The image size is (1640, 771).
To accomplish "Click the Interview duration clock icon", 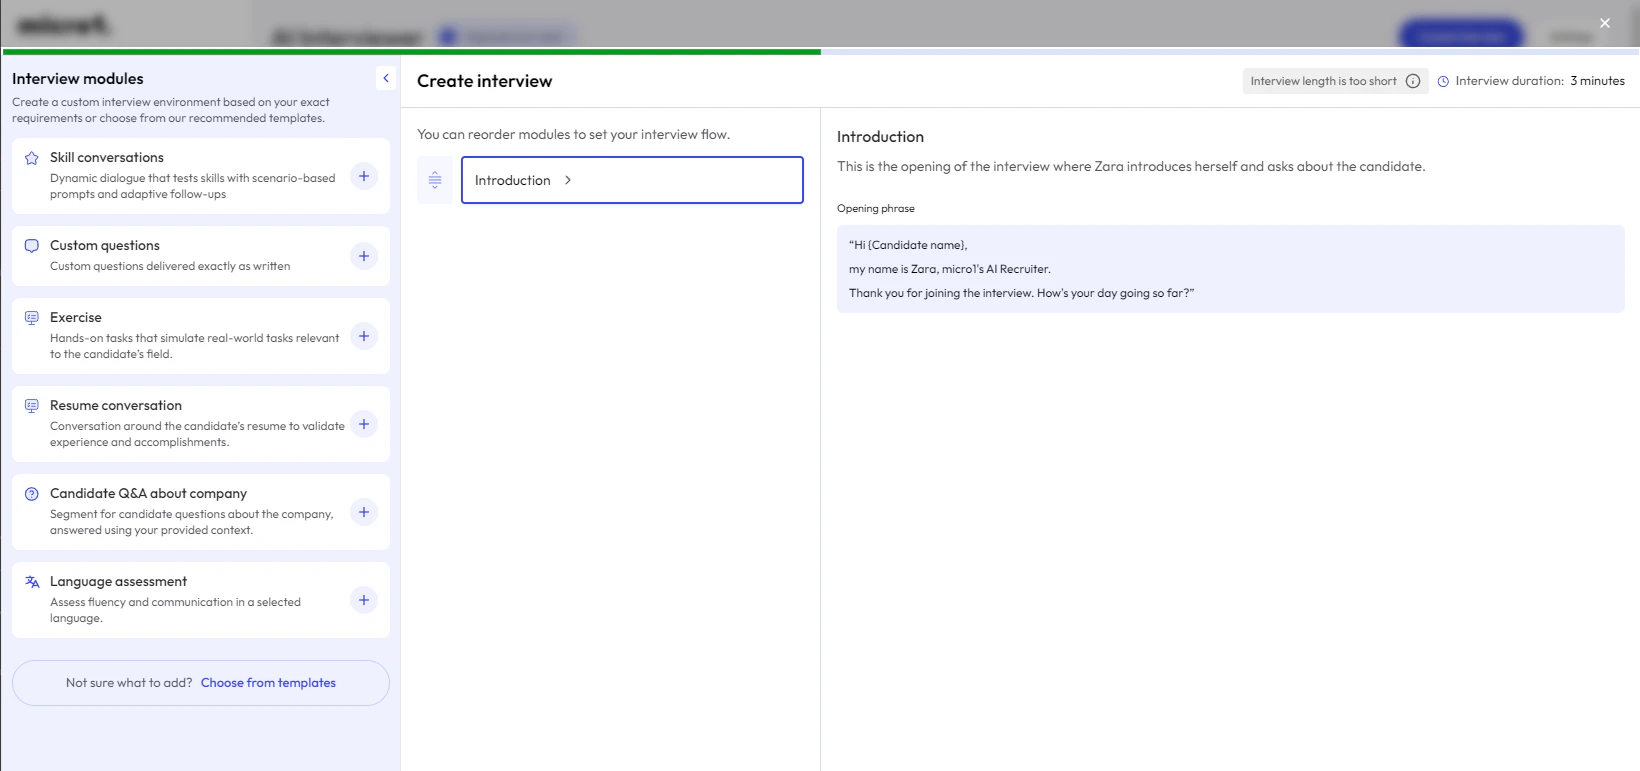I will pos(1443,82).
